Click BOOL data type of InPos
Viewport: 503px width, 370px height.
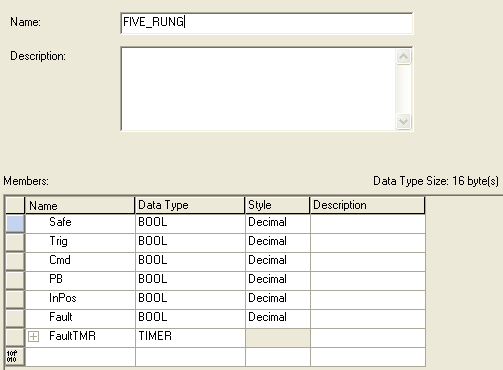point(153,298)
